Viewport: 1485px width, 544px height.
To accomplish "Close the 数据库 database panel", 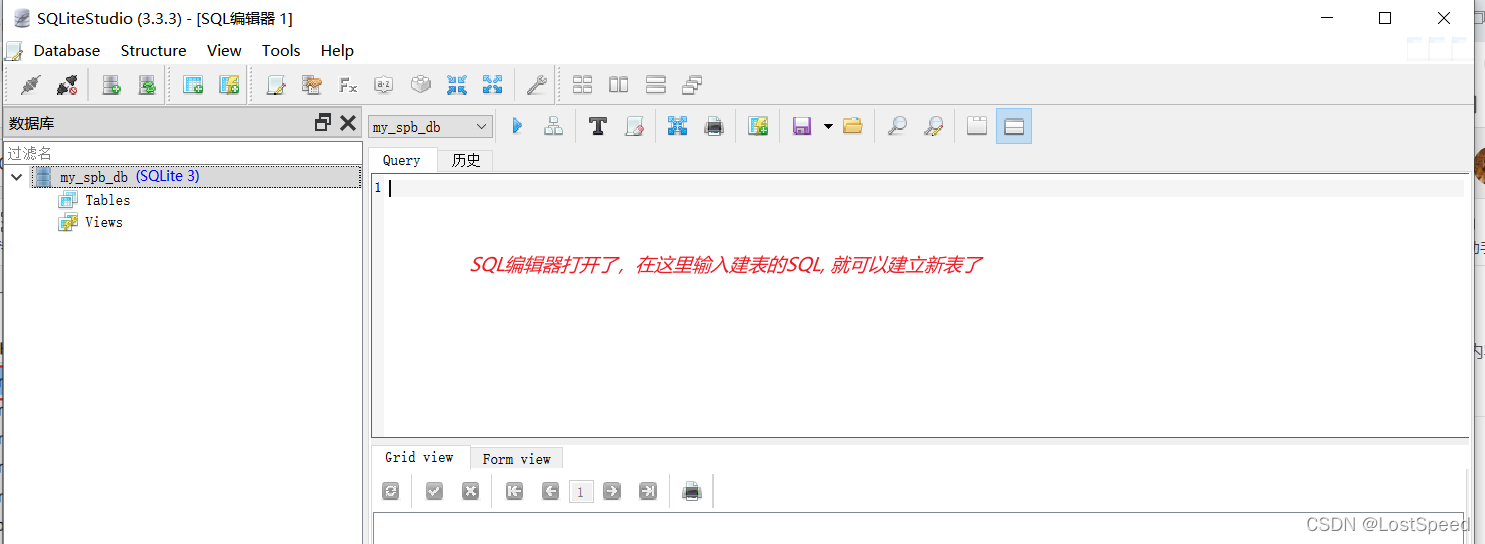I will pyautogui.click(x=348, y=122).
